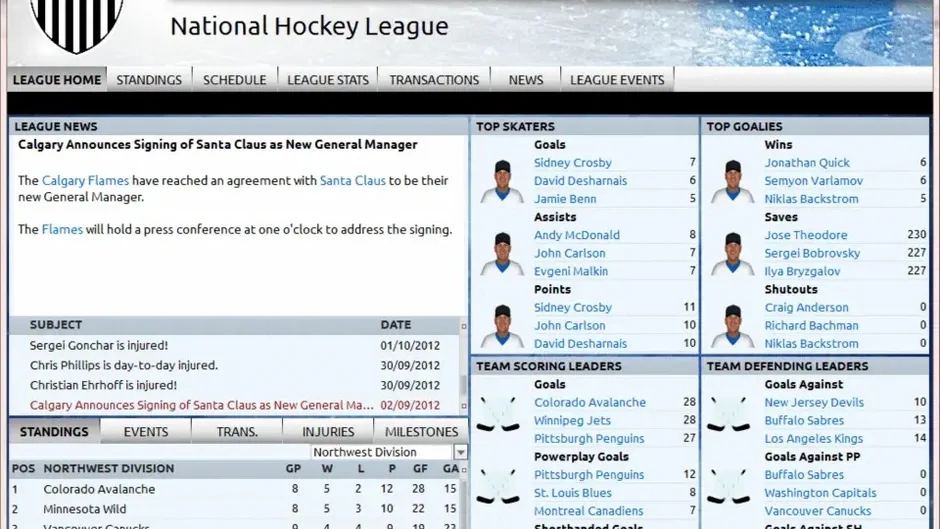Open St. Louis Blues team page

point(573,492)
